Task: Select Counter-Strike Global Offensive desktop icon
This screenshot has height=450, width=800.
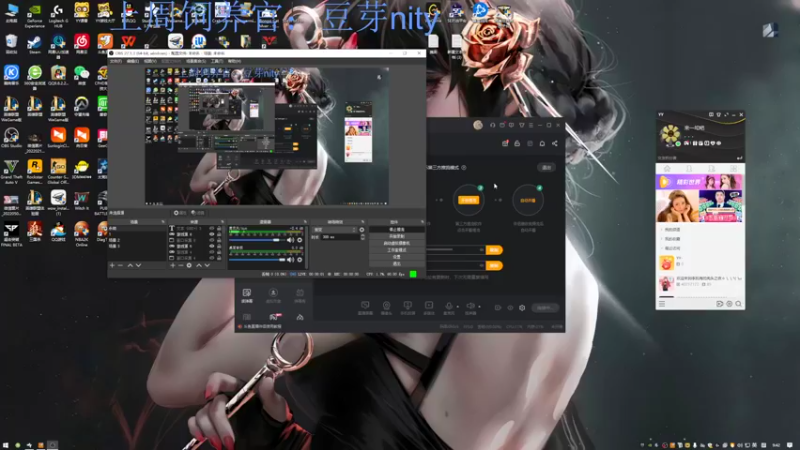Action: (58, 171)
